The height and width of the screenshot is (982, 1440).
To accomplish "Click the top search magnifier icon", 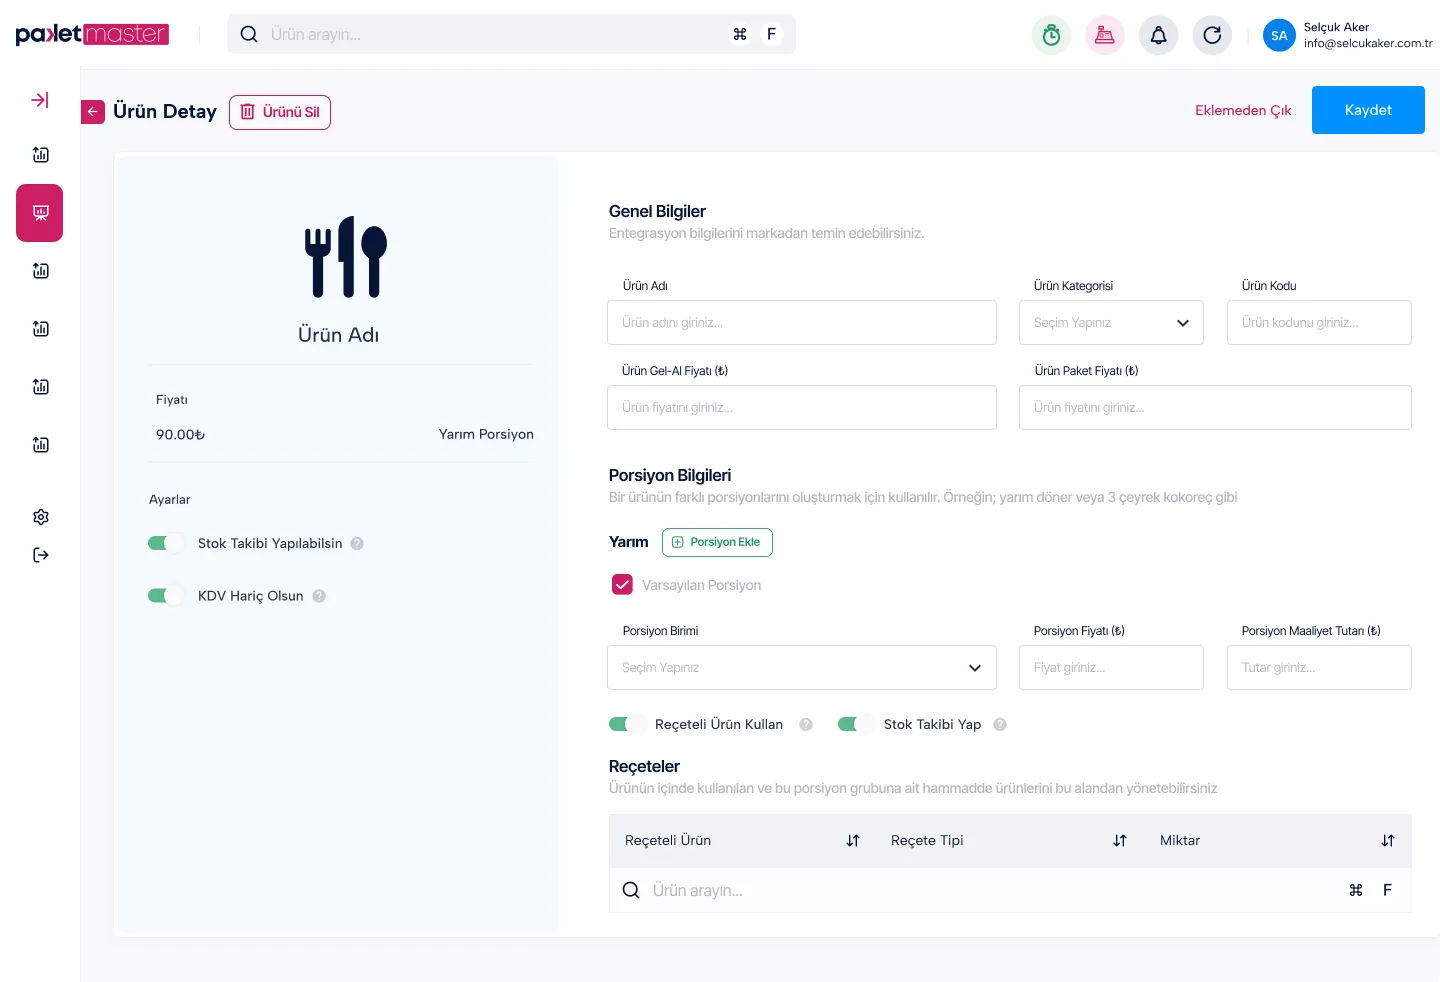I will pos(249,34).
